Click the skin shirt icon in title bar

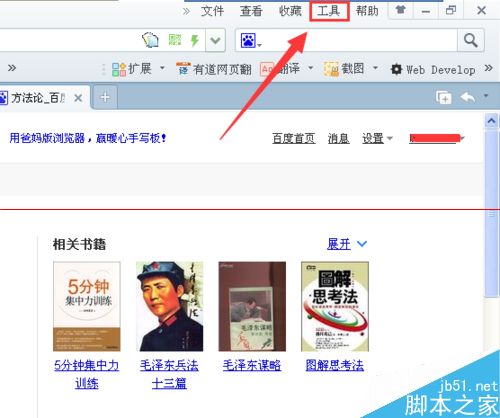(x=401, y=10)
